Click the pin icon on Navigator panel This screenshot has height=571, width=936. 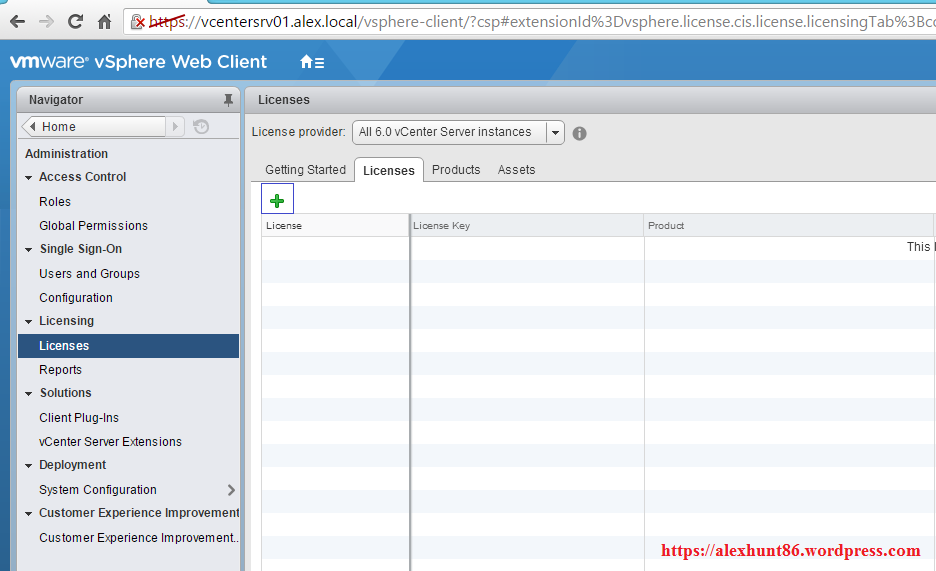point(228,100)
